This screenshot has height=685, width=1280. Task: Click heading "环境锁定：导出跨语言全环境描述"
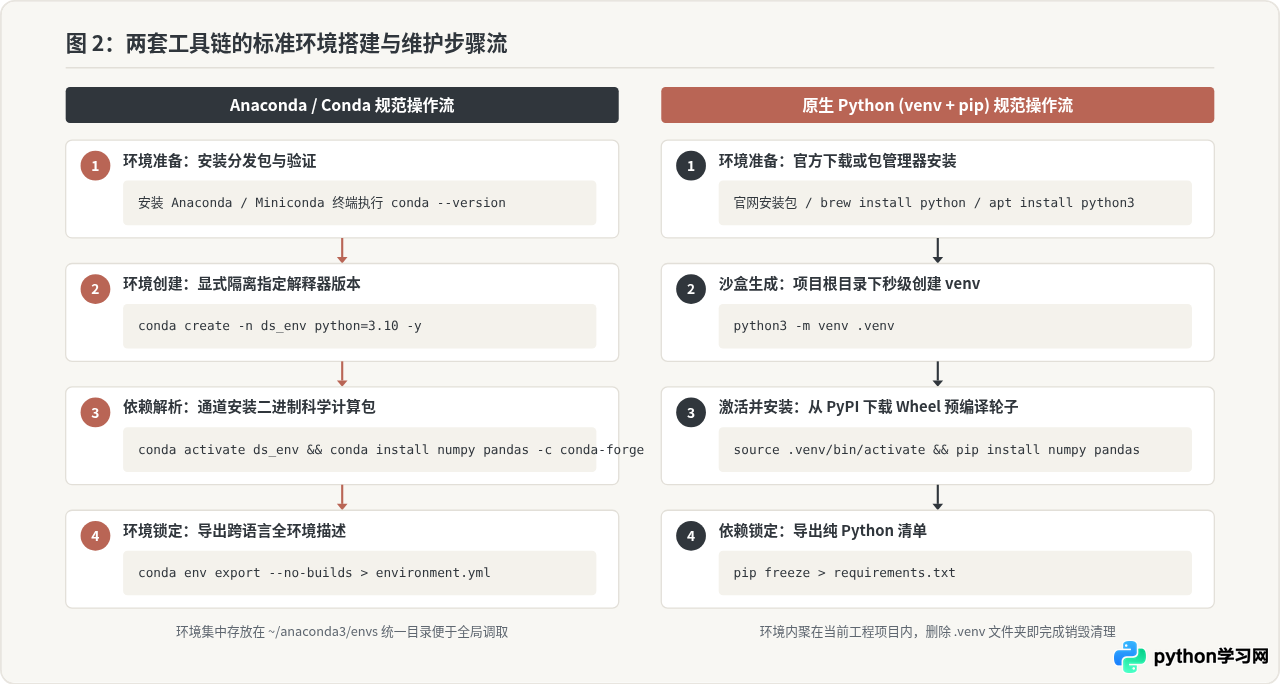tap(234, 531)
